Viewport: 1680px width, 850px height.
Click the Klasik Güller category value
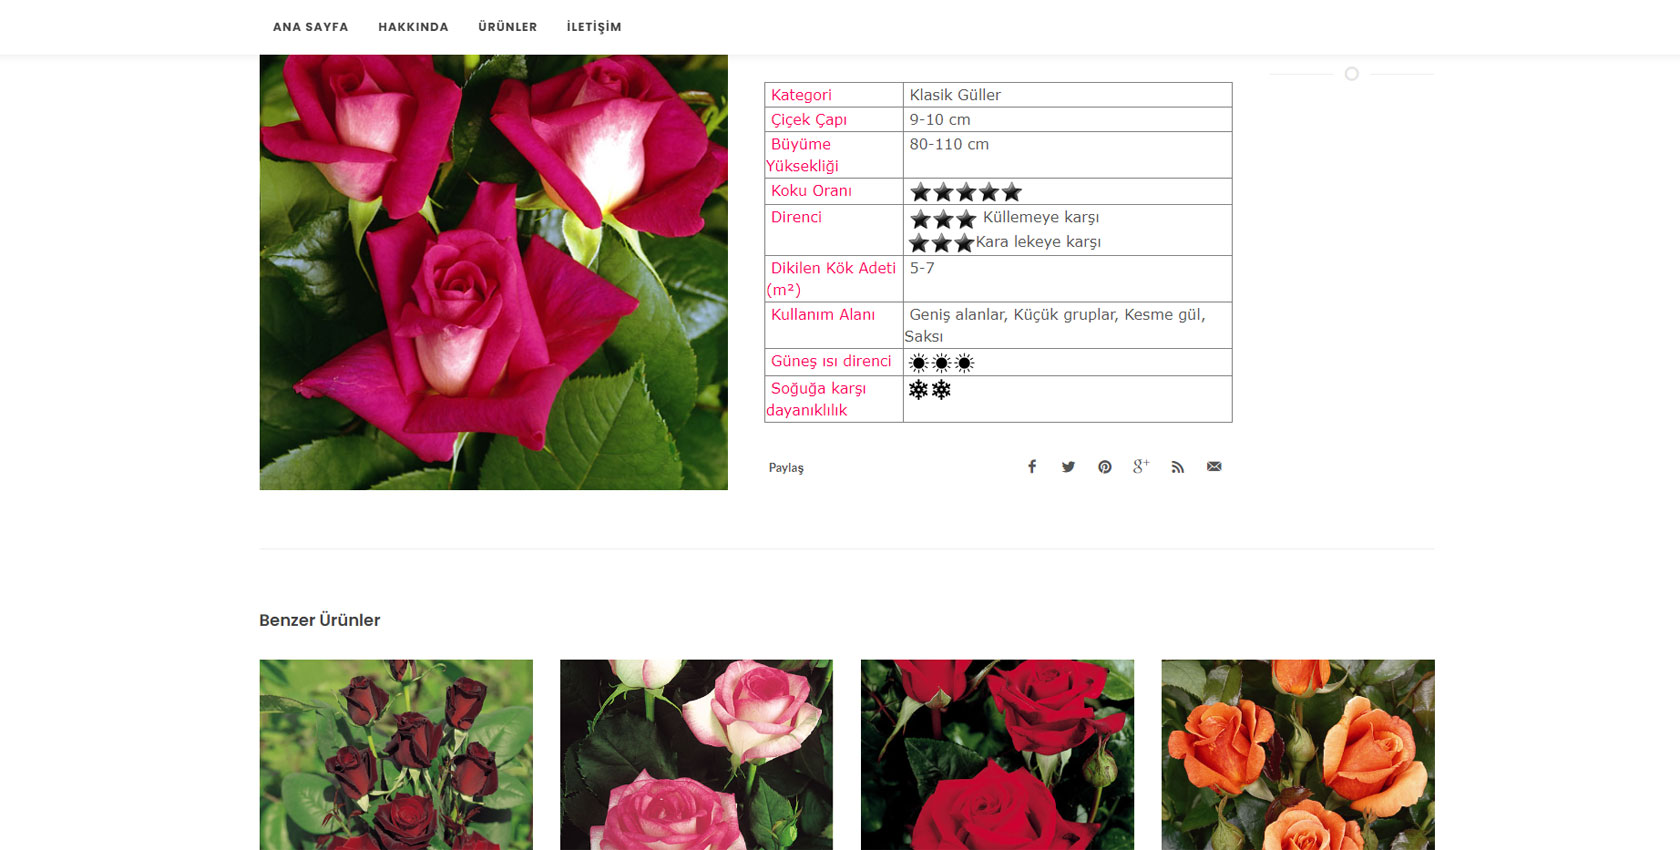pos(955,95)
